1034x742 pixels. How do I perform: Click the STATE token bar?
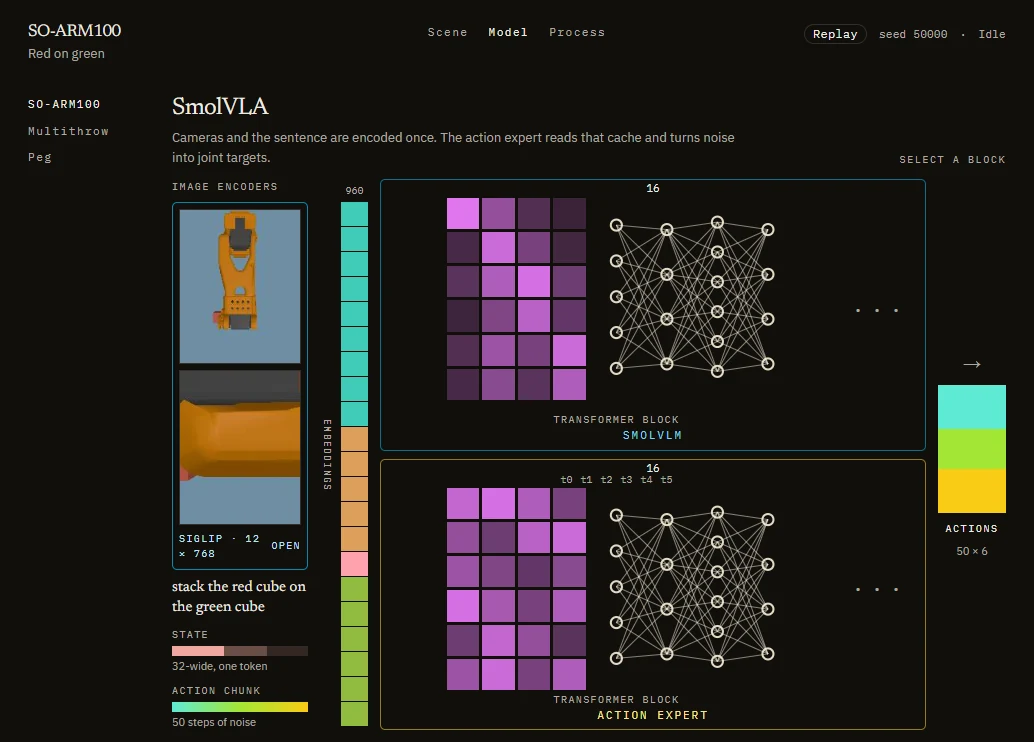coord(240,651)
